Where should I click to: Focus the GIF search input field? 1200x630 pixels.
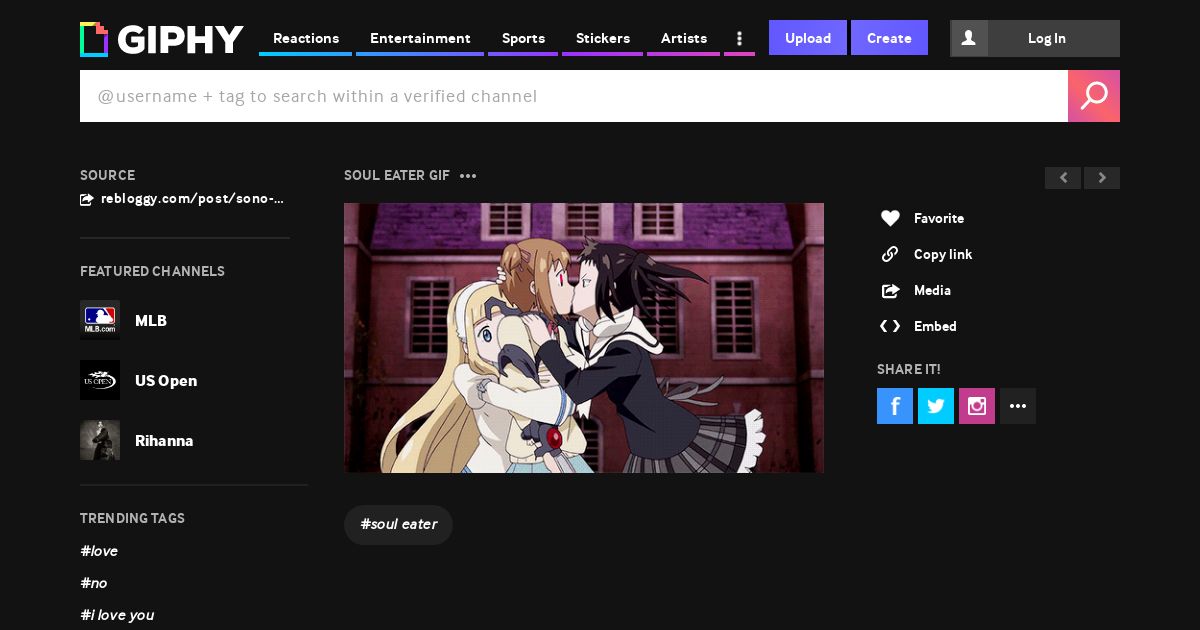click(x=574, y=96)
